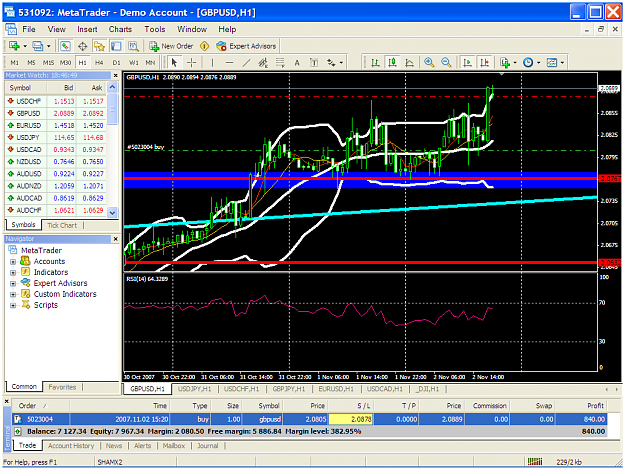Zoom out of the chart
This screenshot has height=470, width=625.
tap(446, 62)
